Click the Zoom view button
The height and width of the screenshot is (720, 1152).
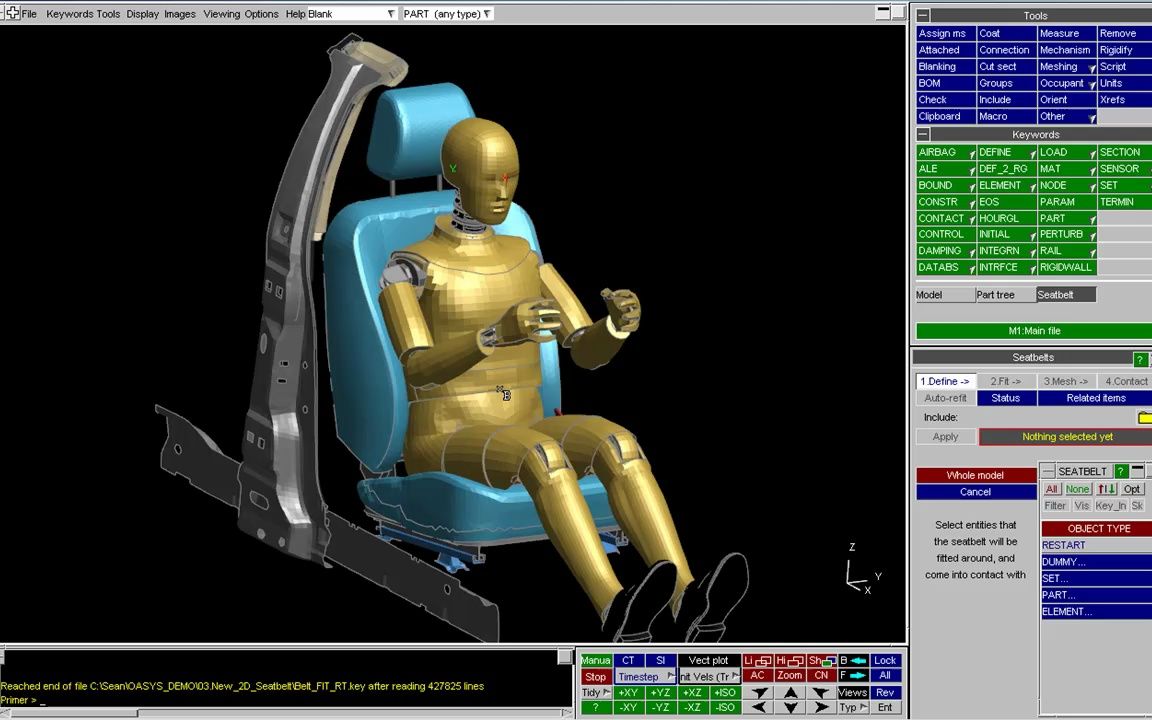pyautogui.click(x=790, y=675)
